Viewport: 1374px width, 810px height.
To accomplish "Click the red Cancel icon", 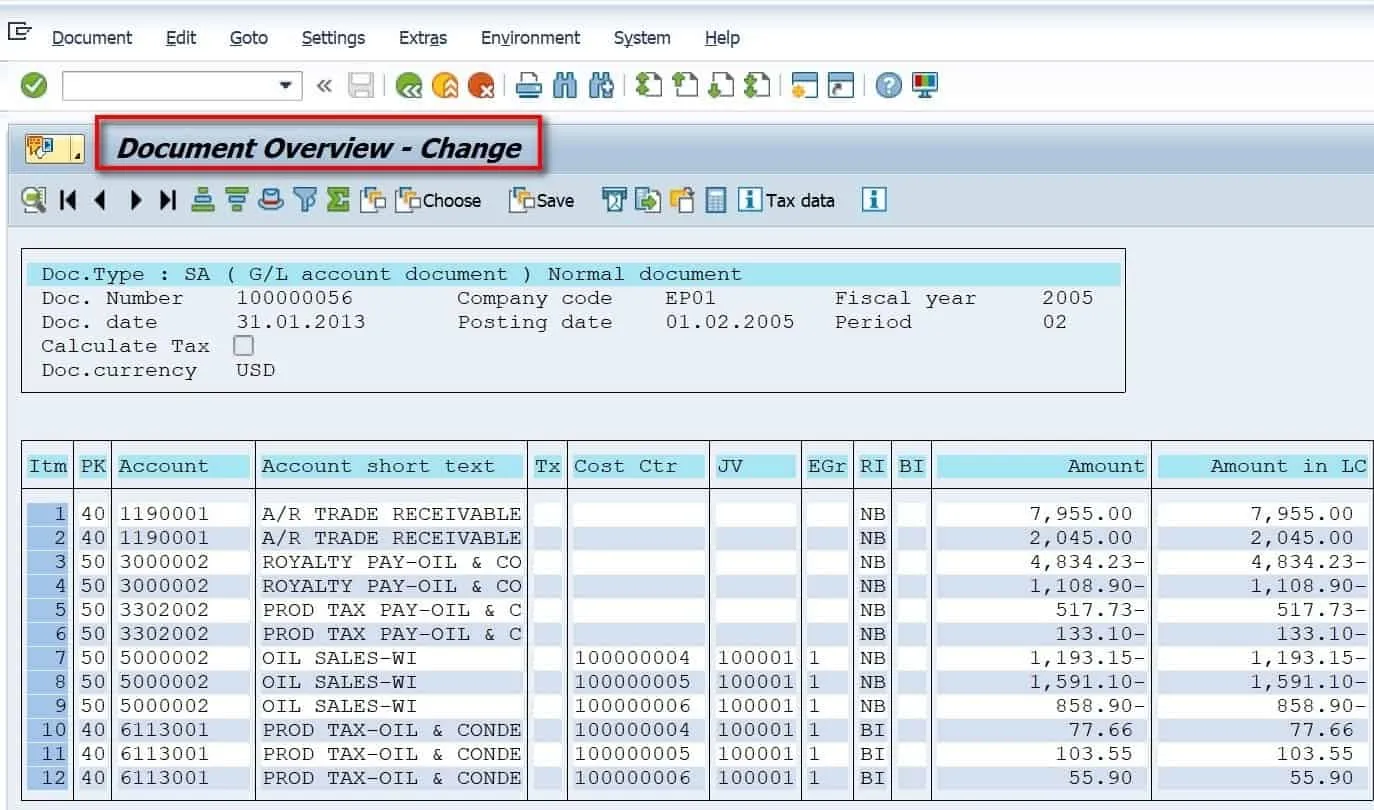I will [x=481, y=86].
